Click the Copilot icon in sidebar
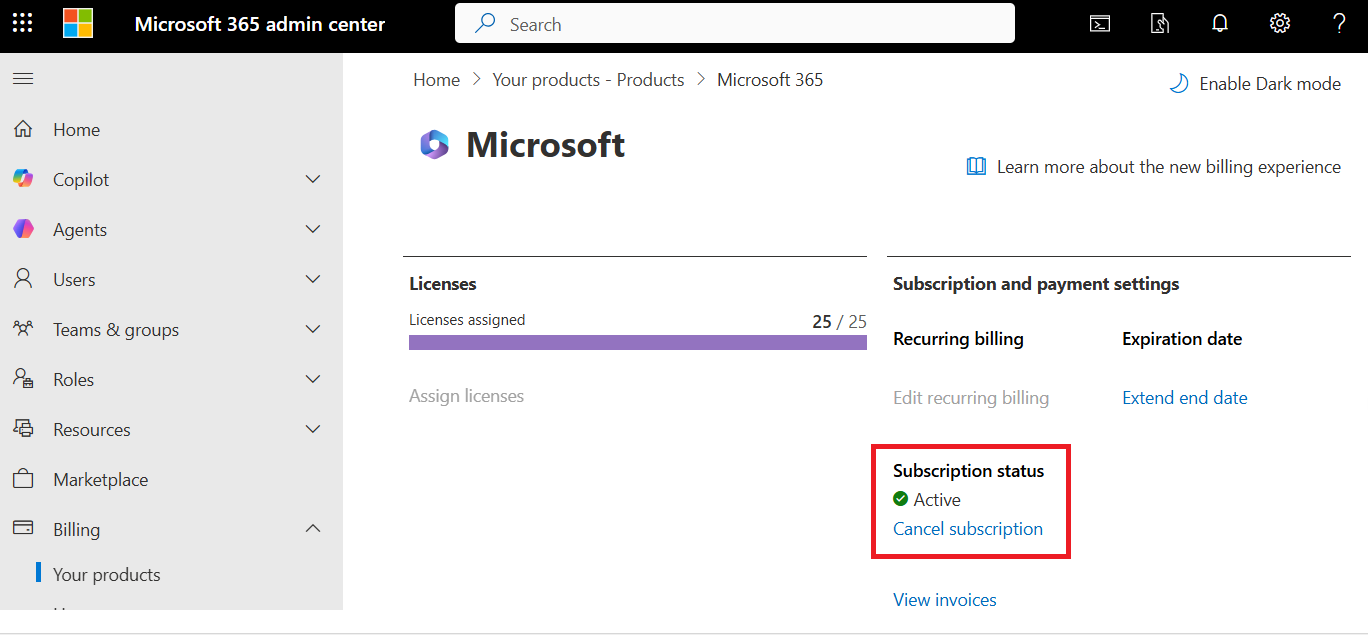The image size is (1368, 635). click(23, 179)
